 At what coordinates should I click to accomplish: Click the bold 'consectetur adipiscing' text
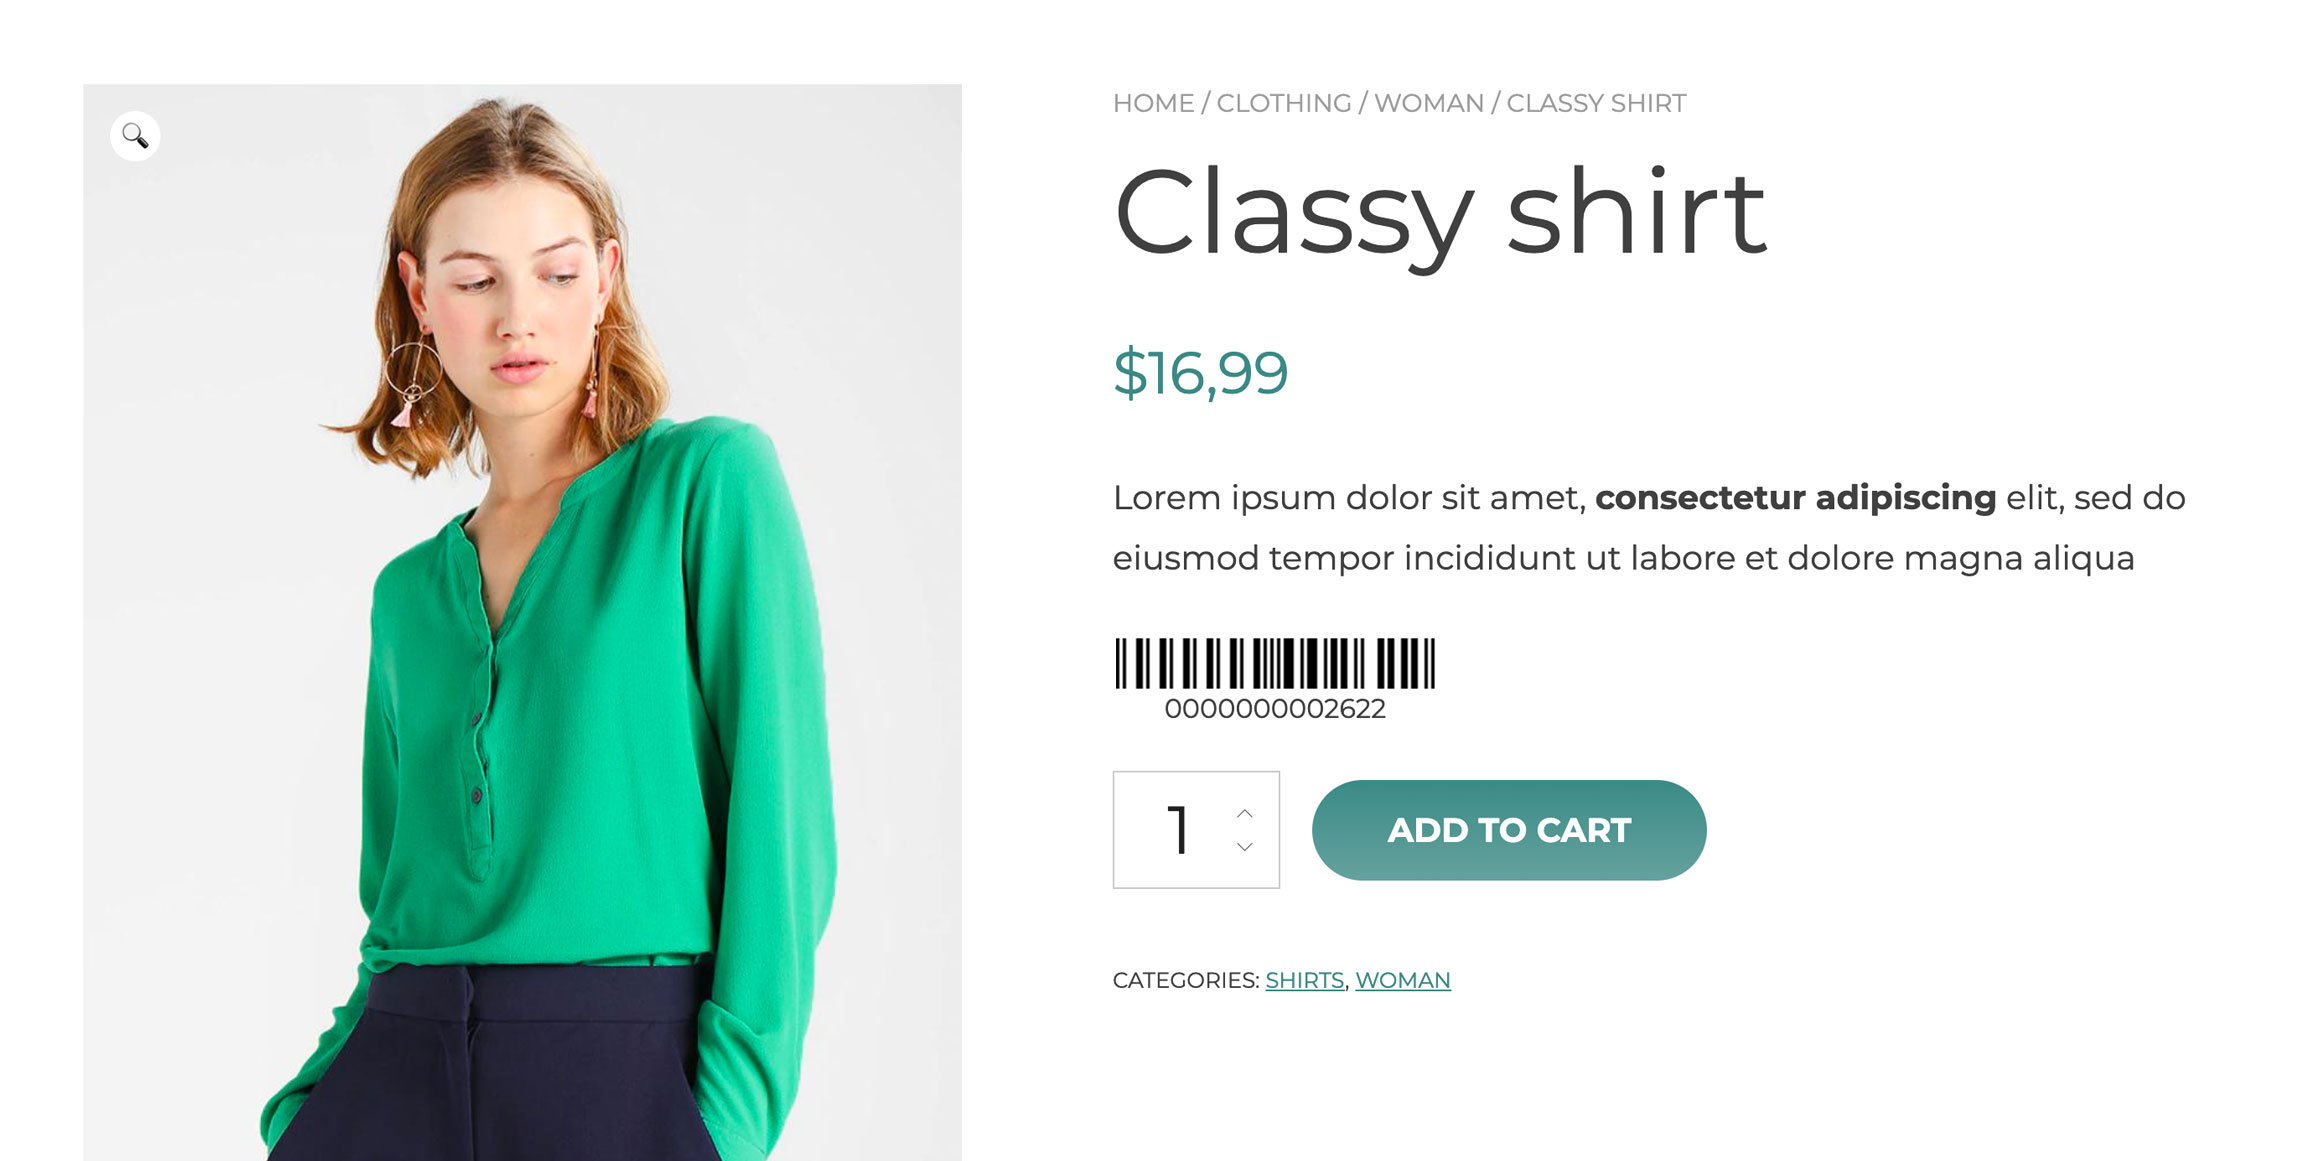1795,497
